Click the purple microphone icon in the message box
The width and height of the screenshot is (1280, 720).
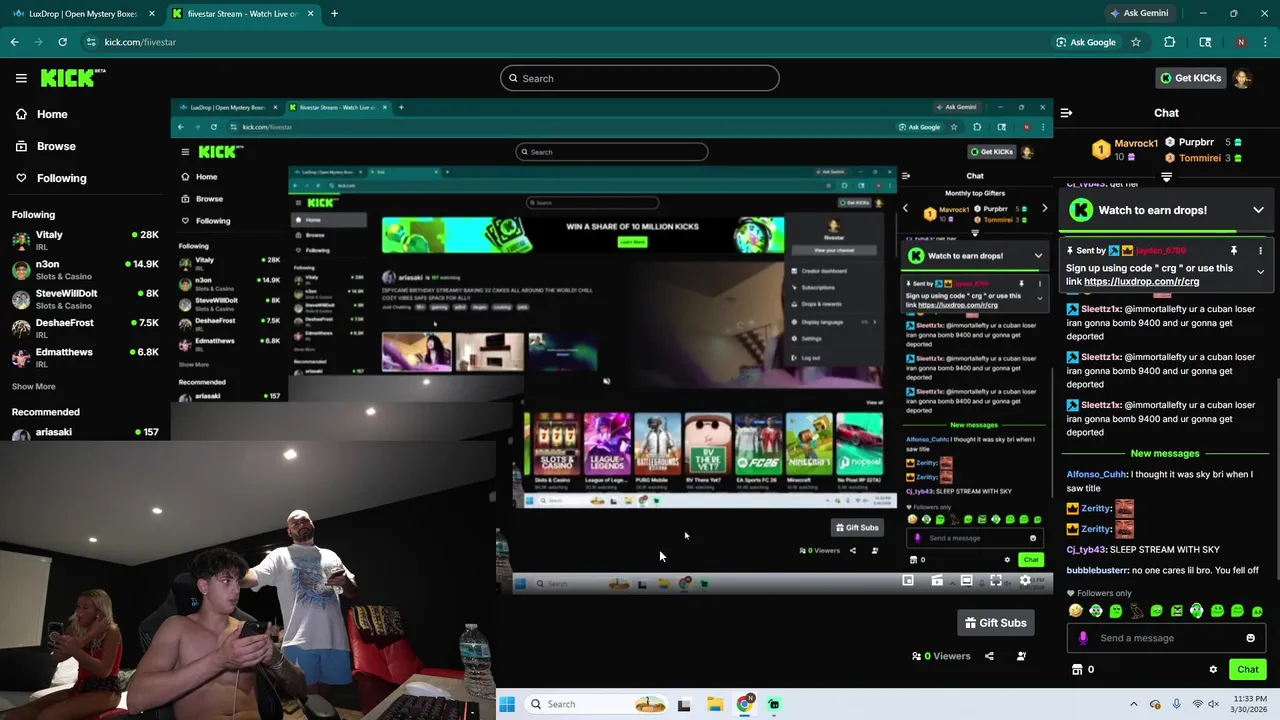pos(1083,638)
